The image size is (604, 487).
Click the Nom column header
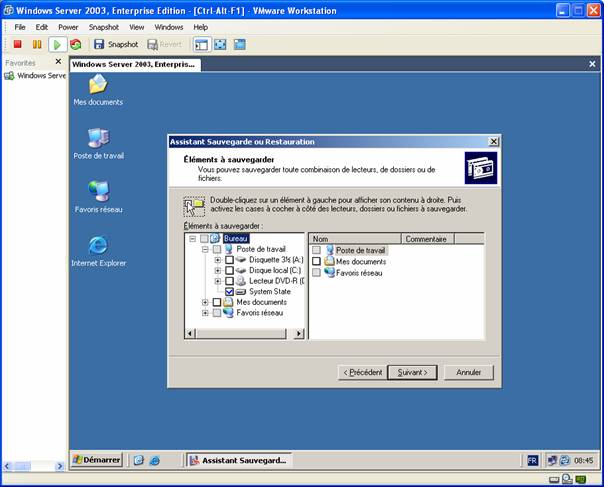(355, 239)
